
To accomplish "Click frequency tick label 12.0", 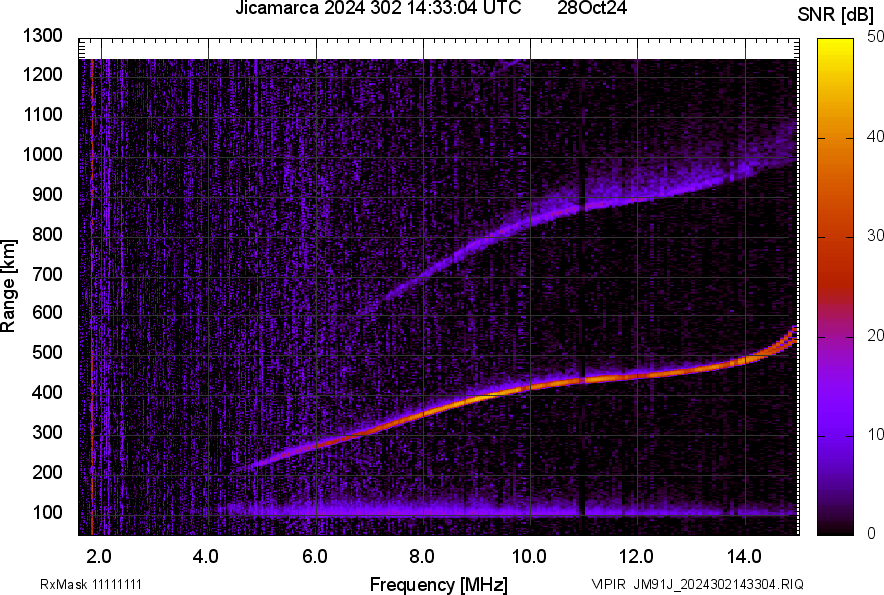I will click(636, 557).
